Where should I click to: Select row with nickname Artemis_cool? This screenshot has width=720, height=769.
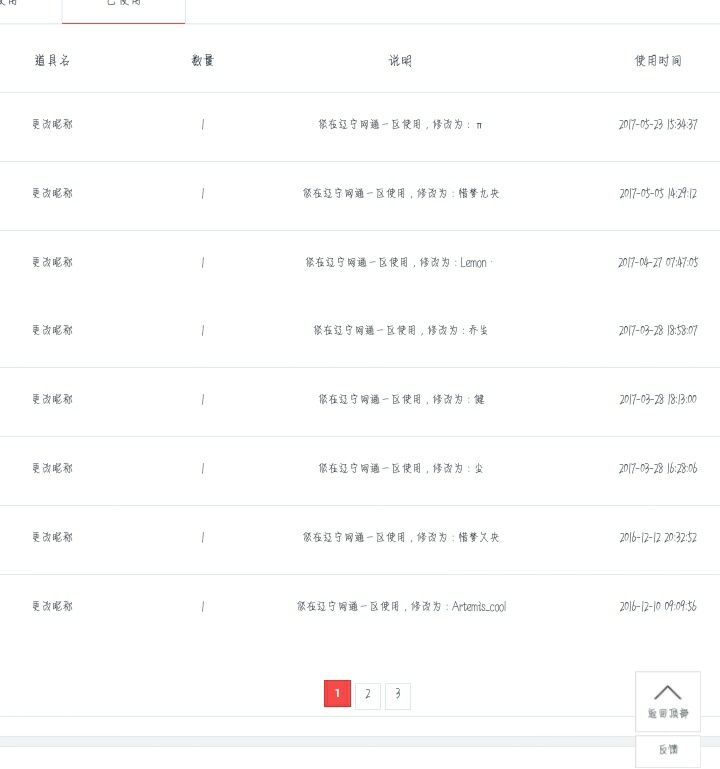360,606
